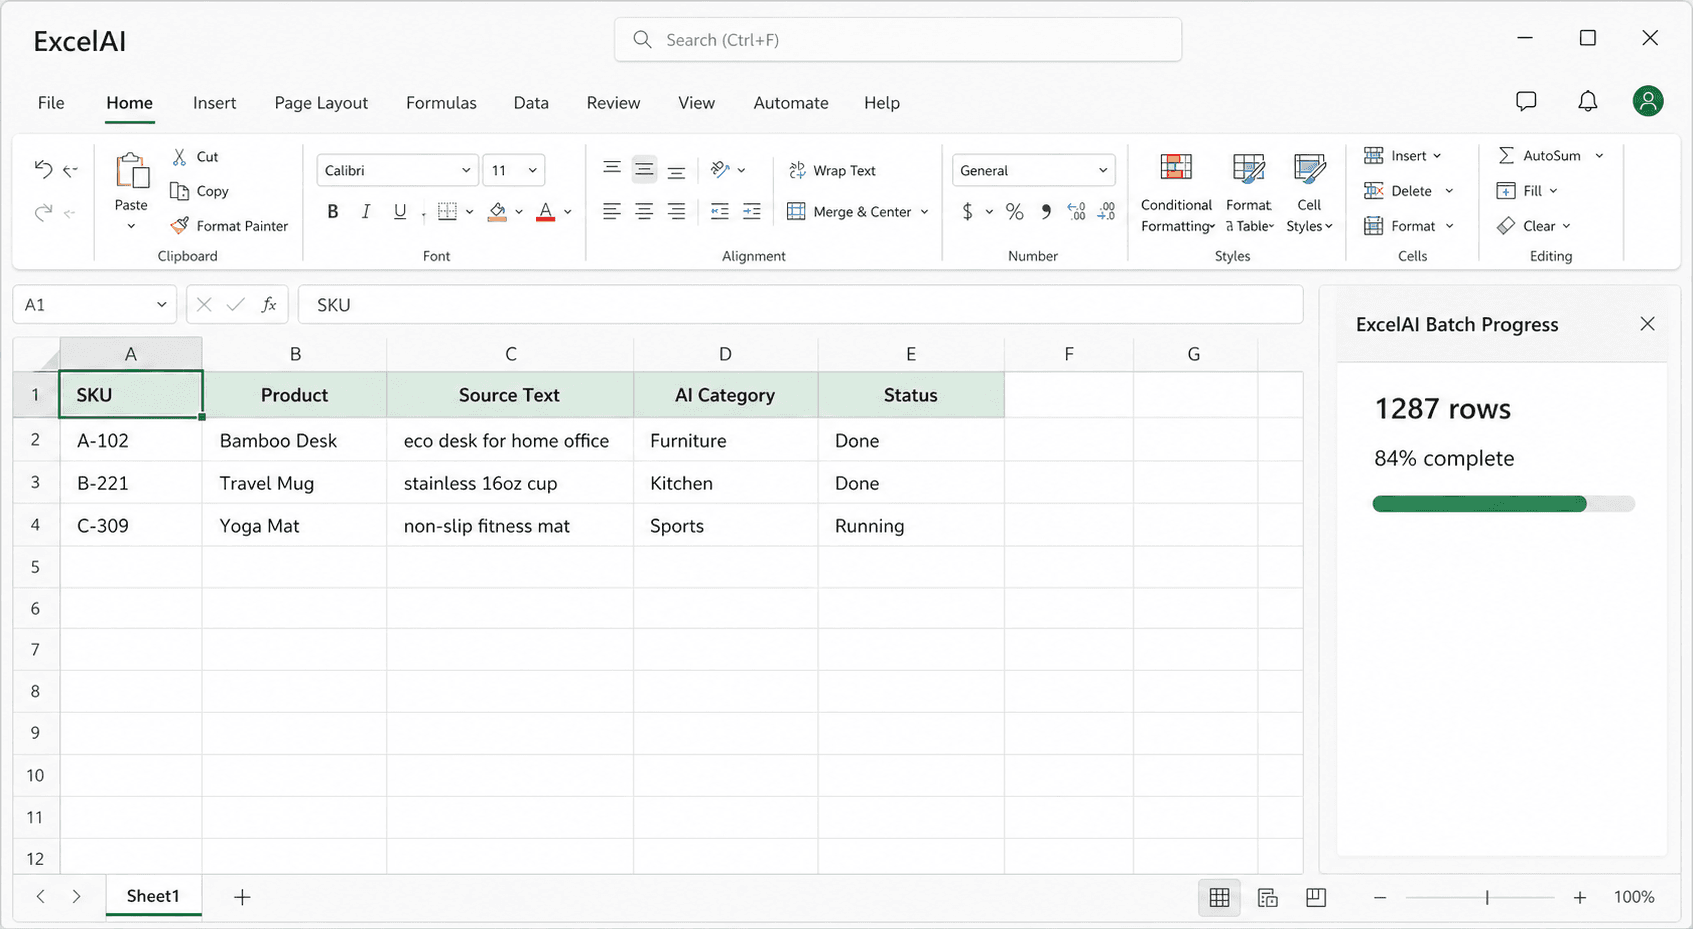Click the zoom slider handle
1693x929 pixels.
point(1487,898)
